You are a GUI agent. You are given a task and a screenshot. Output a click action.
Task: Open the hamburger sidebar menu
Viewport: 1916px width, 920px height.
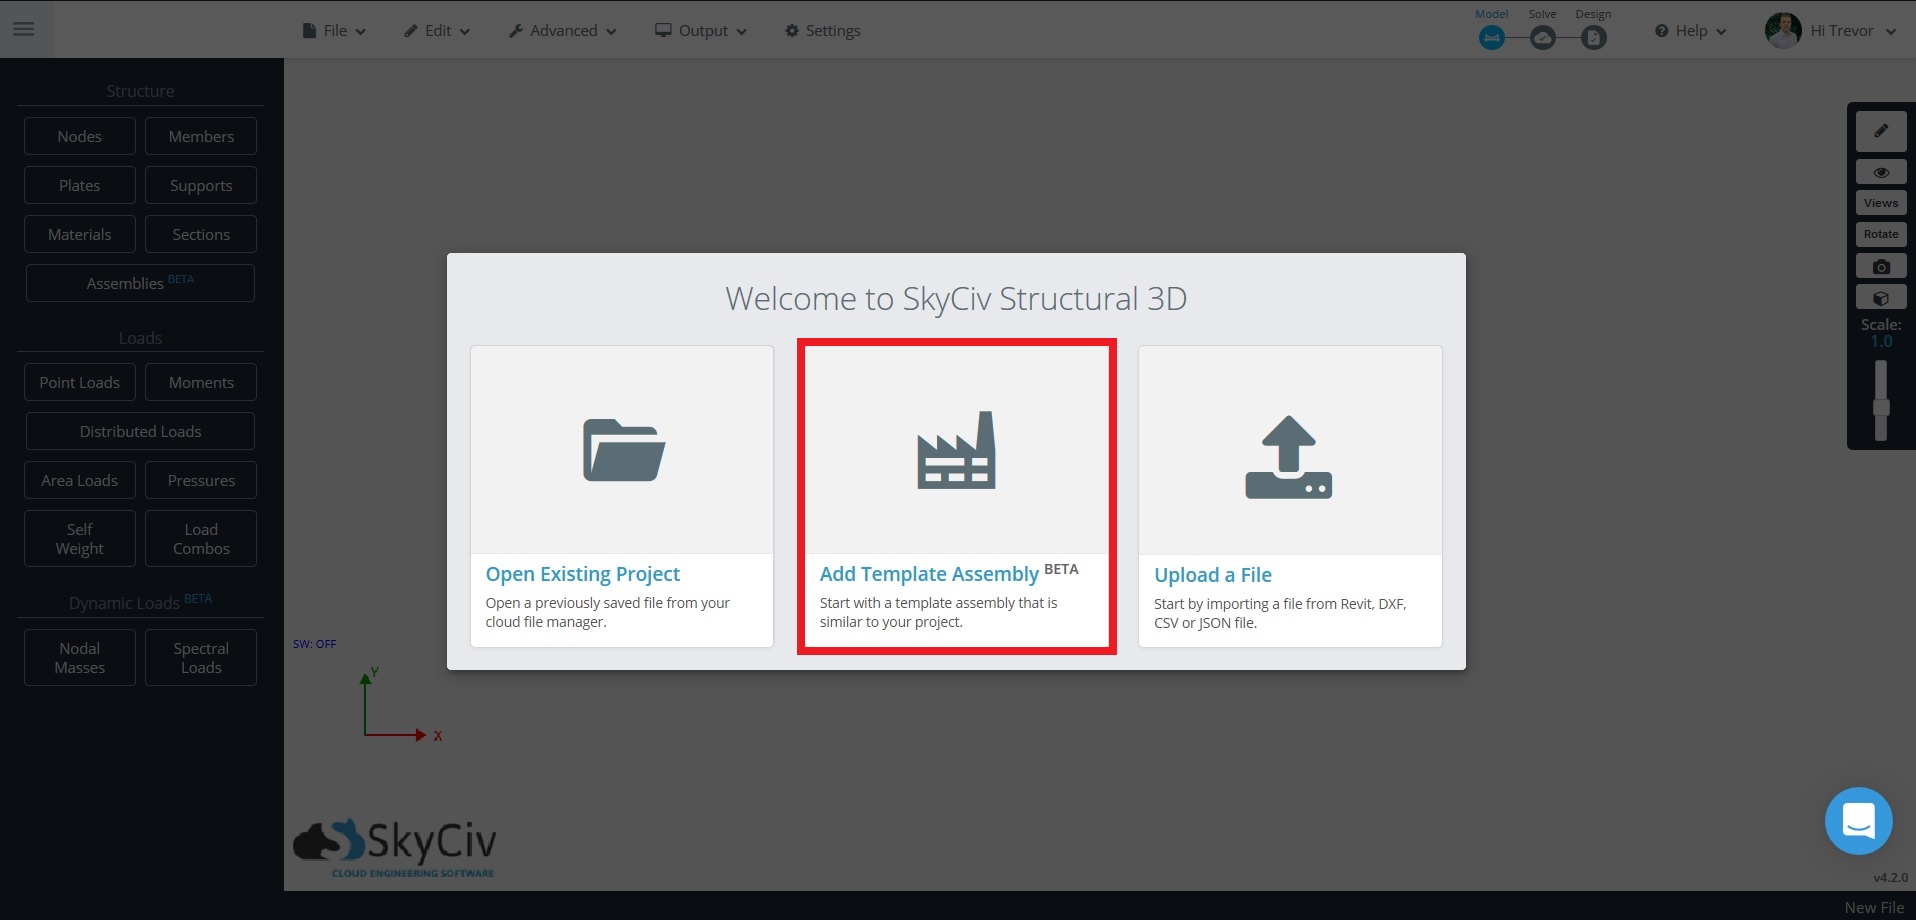pyautogui.click(x=24, y=29)
